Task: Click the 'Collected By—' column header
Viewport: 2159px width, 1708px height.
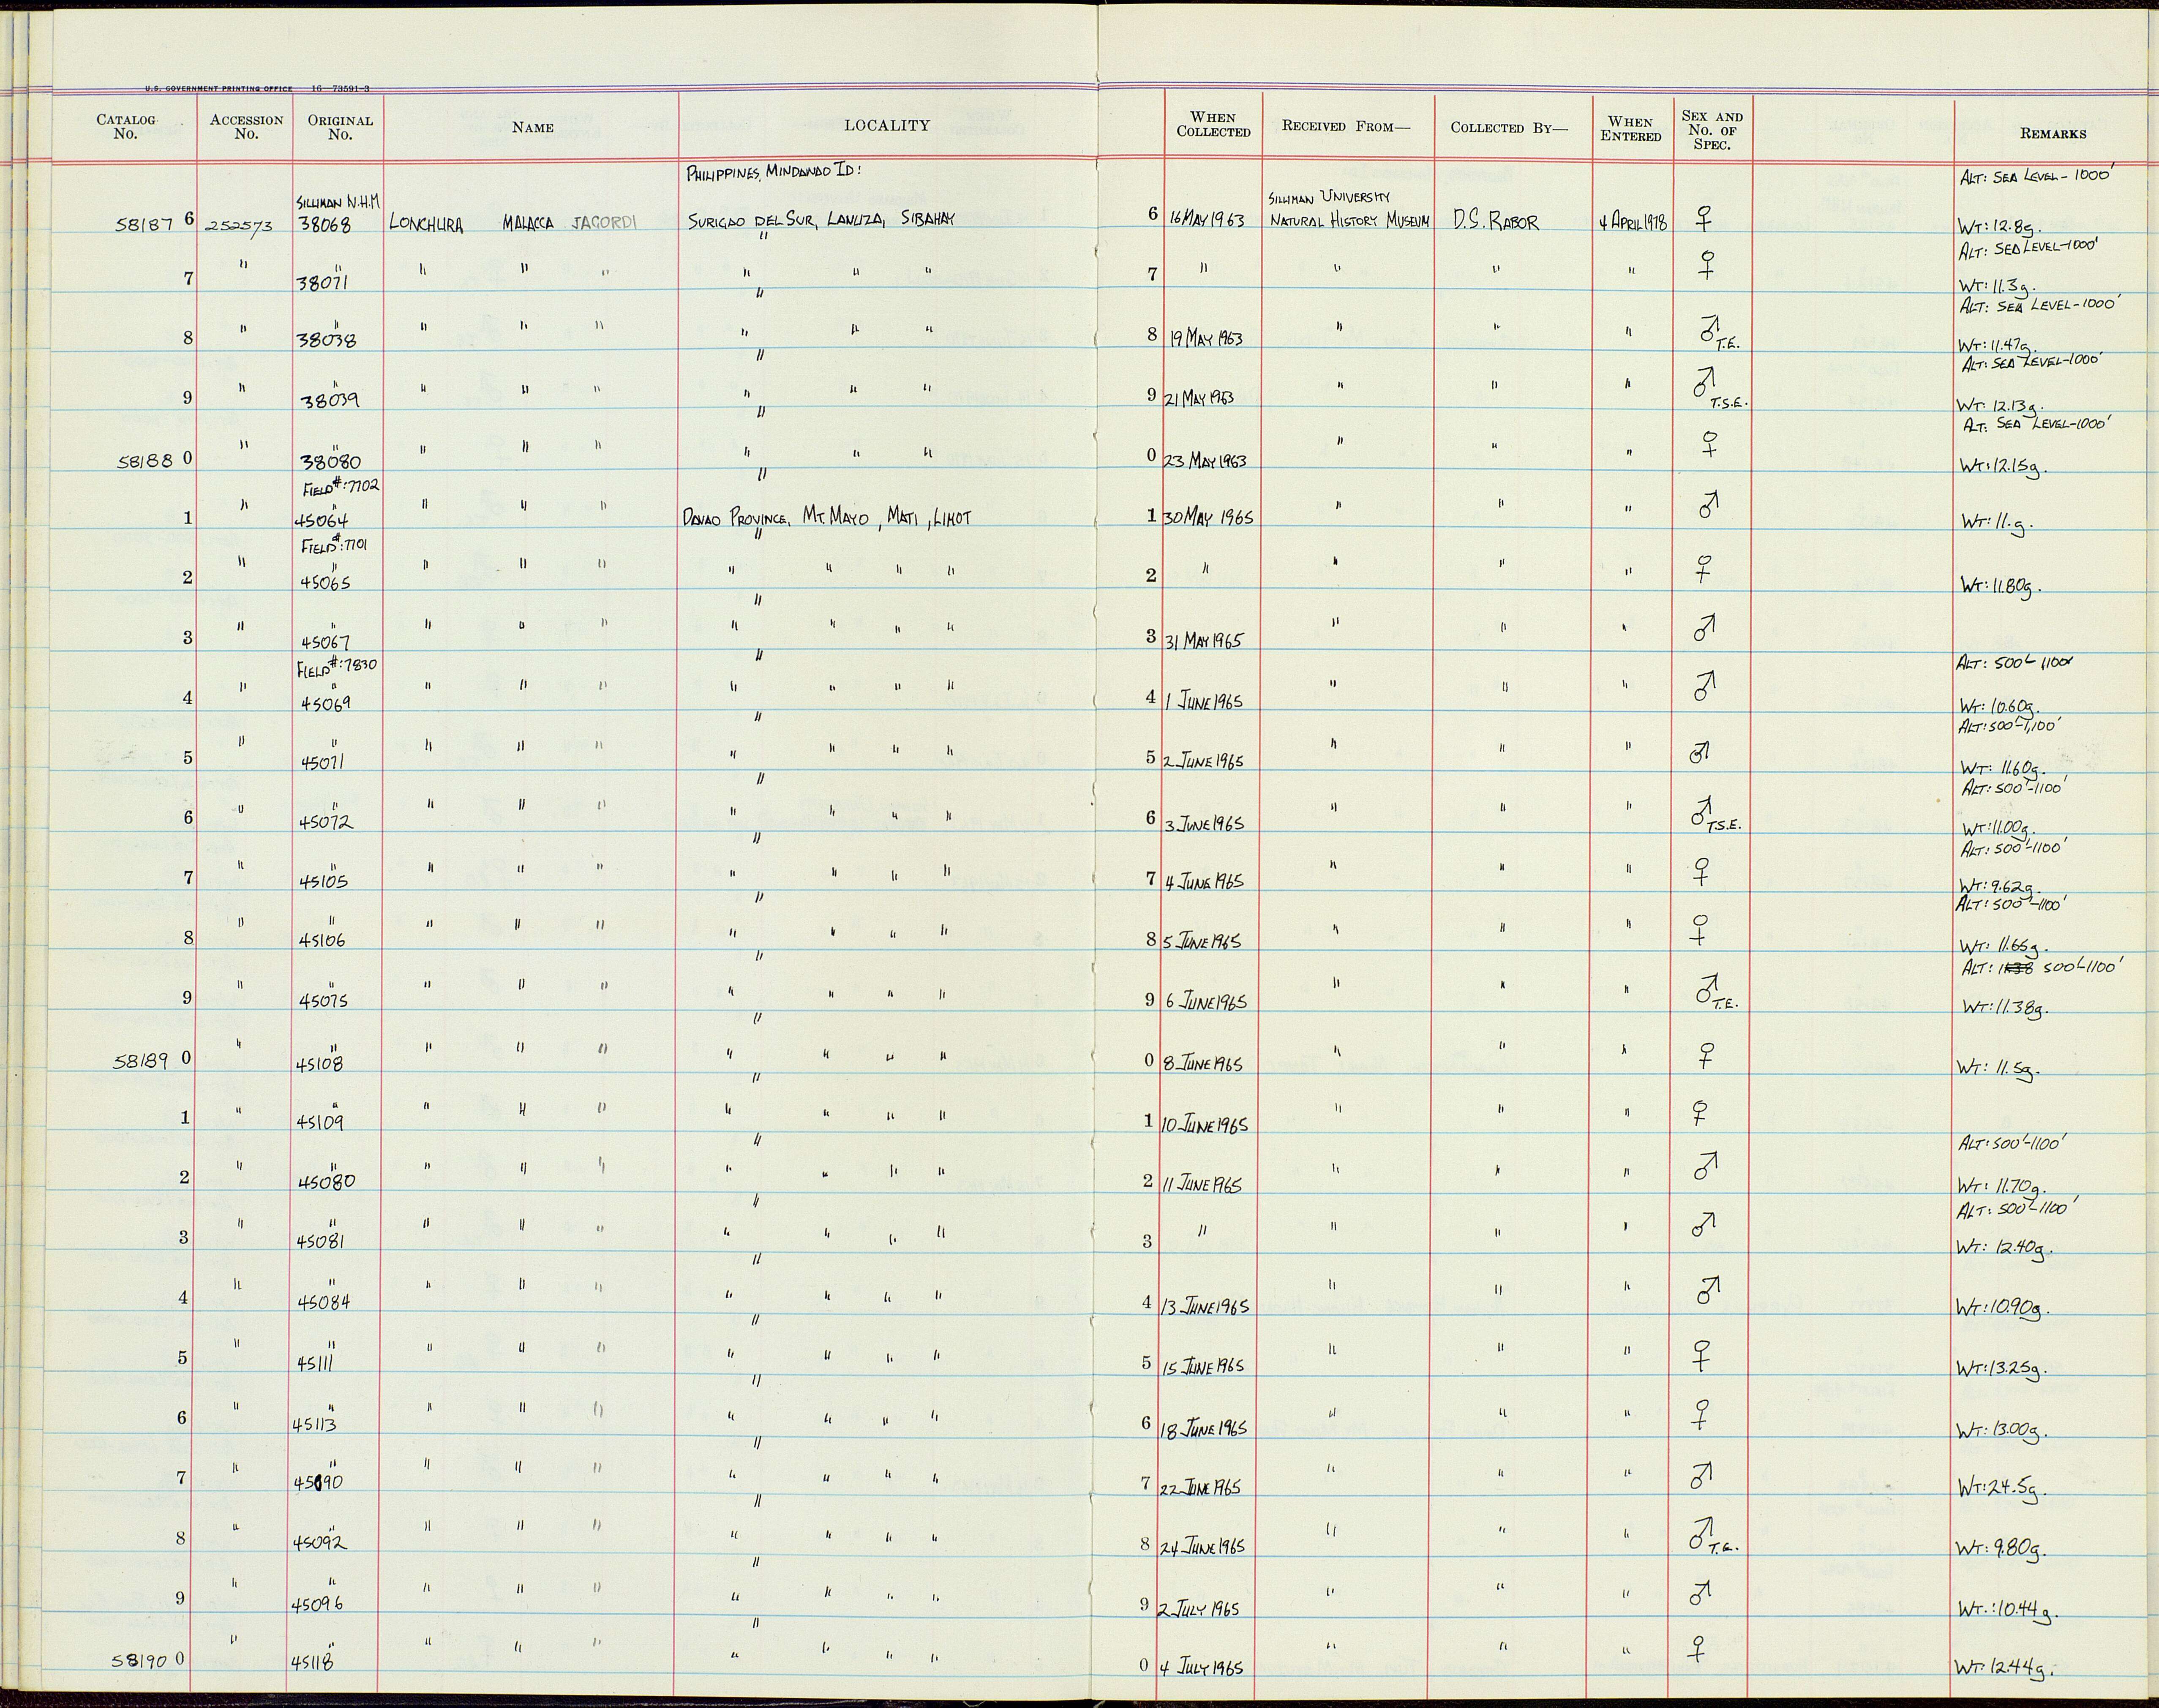Action: pyautogui.click(x=1509, y=127)
